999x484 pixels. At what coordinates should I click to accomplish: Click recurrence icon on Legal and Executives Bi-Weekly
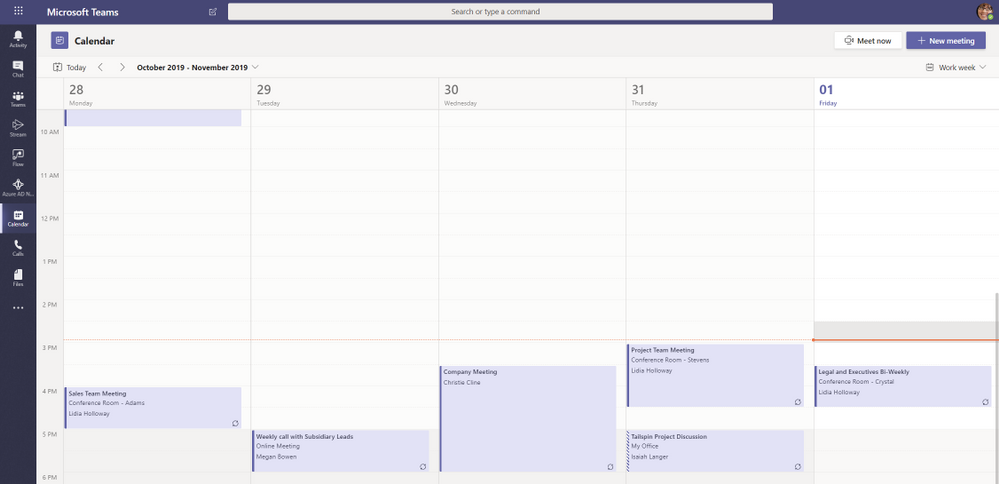pos(985,402)
